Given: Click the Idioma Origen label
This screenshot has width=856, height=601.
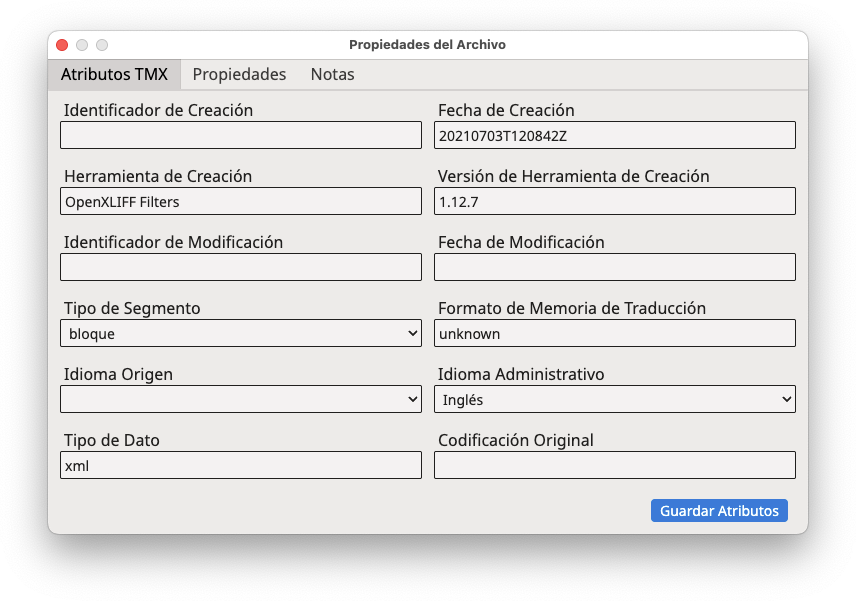Looking at the screenshot, I should (x=118, y=374).
